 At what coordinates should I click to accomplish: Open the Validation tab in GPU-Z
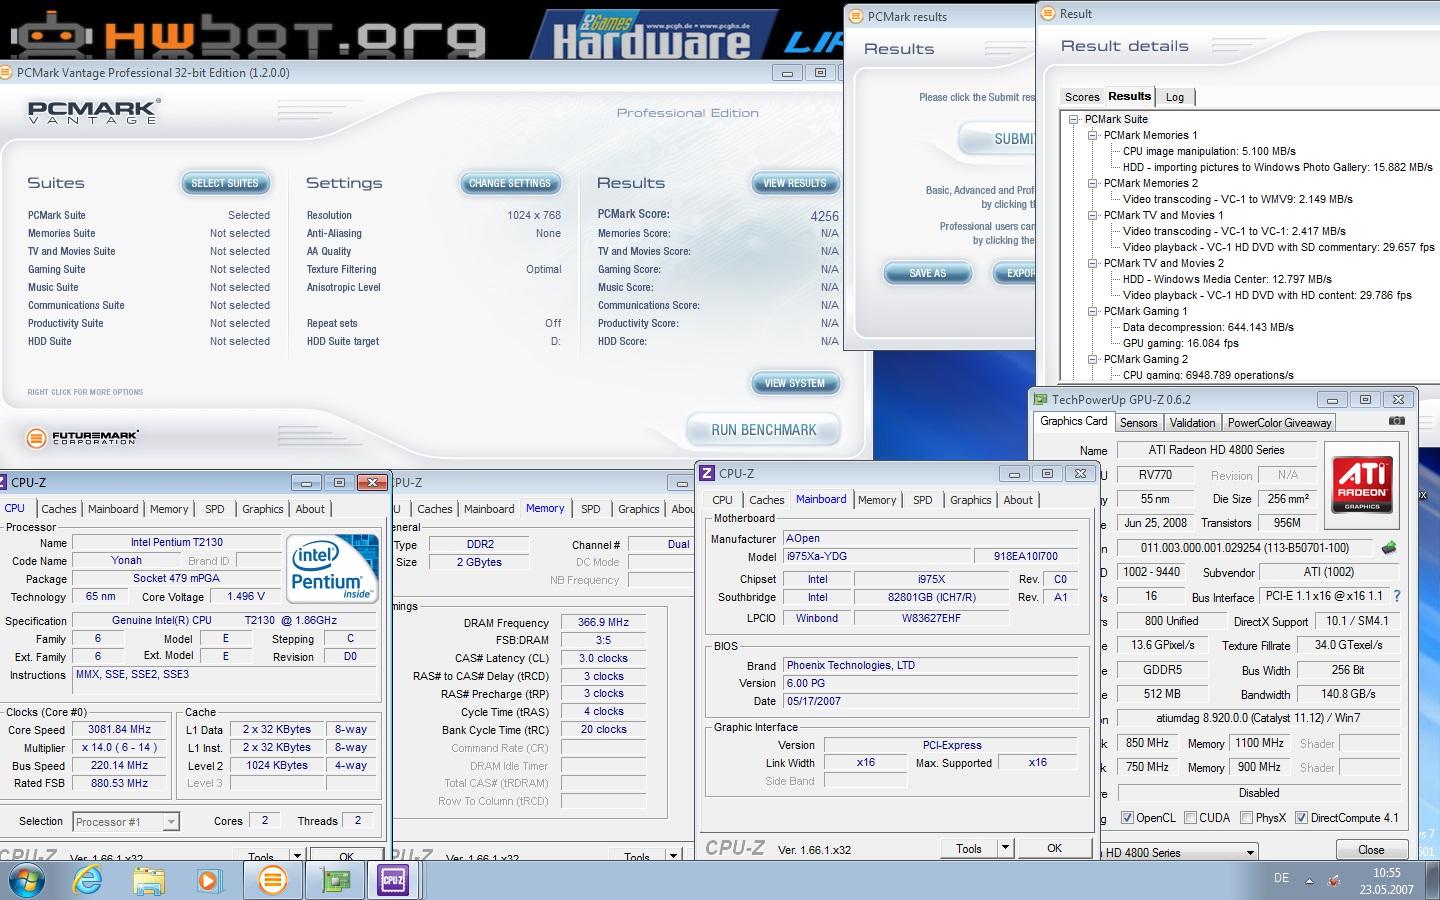coord(1192,423)
